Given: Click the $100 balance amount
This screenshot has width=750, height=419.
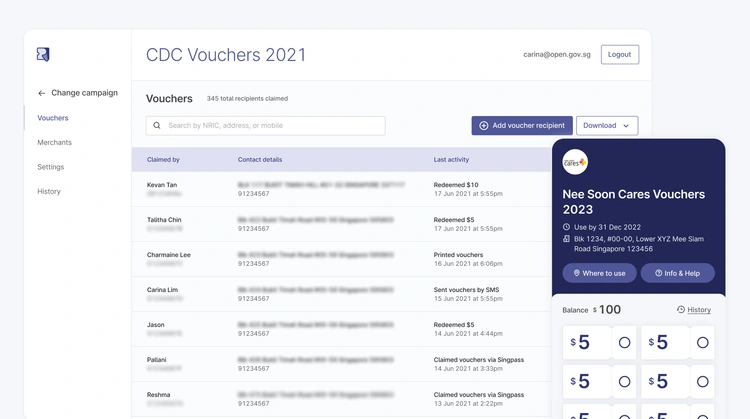Looking at the screenshot, I should [x=607, y=309].
